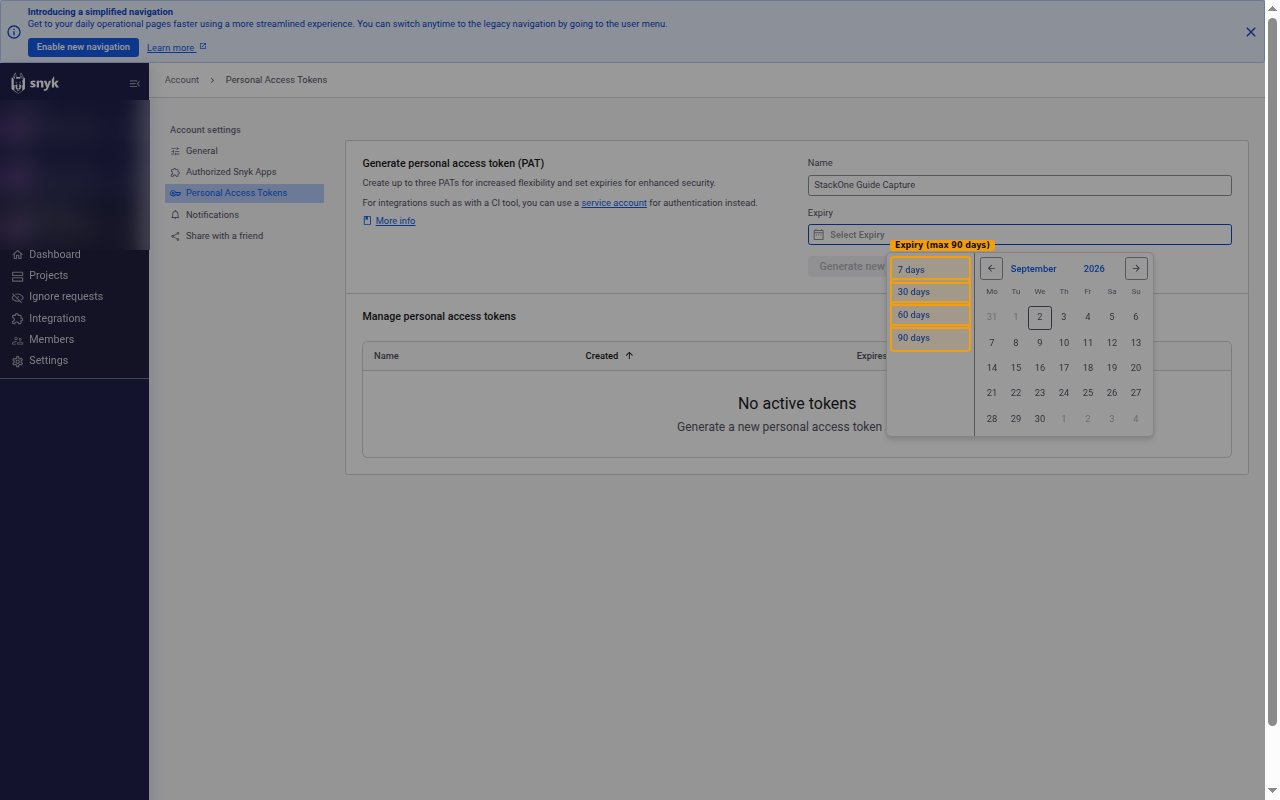Select September 24 in calendar
1280x800 pixels.
coord(1064,393)
